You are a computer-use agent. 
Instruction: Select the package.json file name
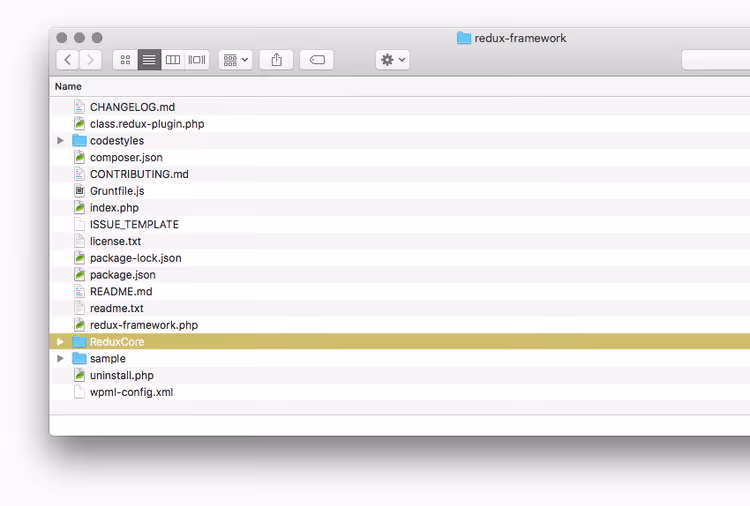tap(122, 275)
